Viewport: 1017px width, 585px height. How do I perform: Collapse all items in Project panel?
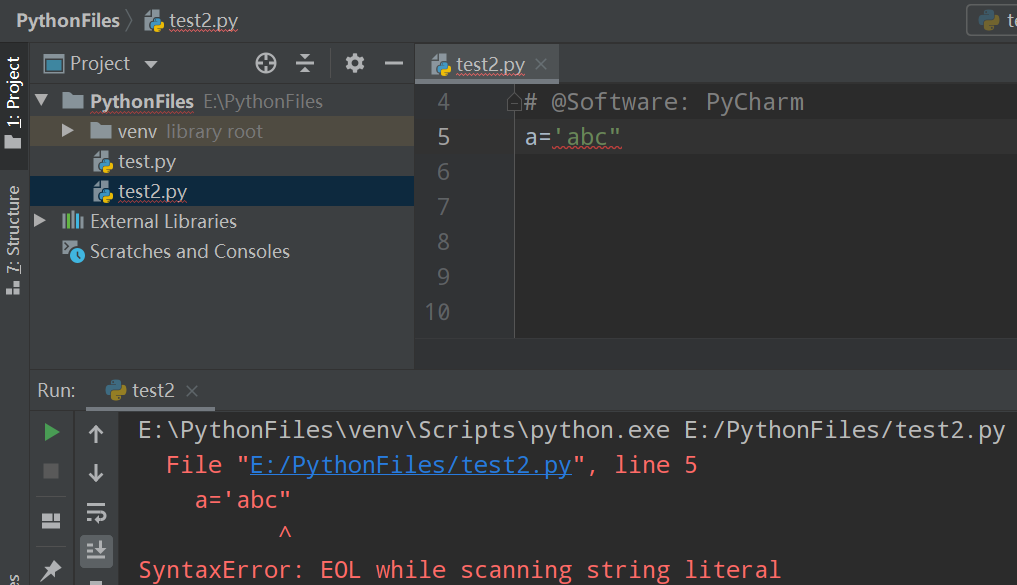pyautogui.click(x=305, y=64)
